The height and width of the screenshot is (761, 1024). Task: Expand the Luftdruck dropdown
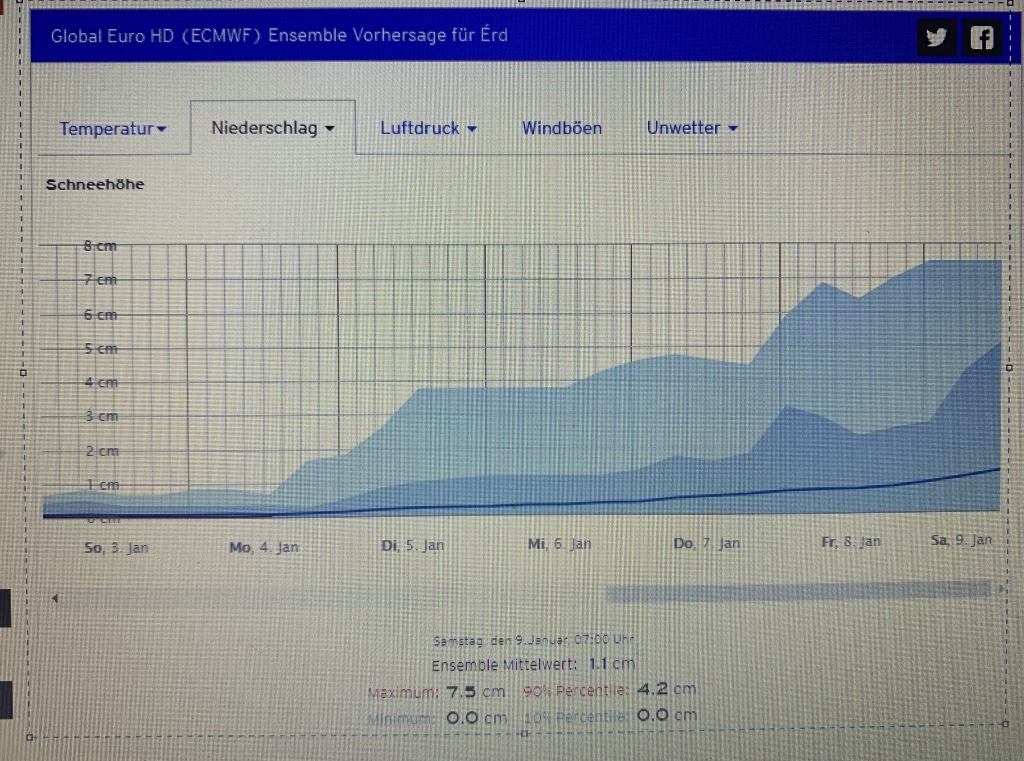[428, 128]
